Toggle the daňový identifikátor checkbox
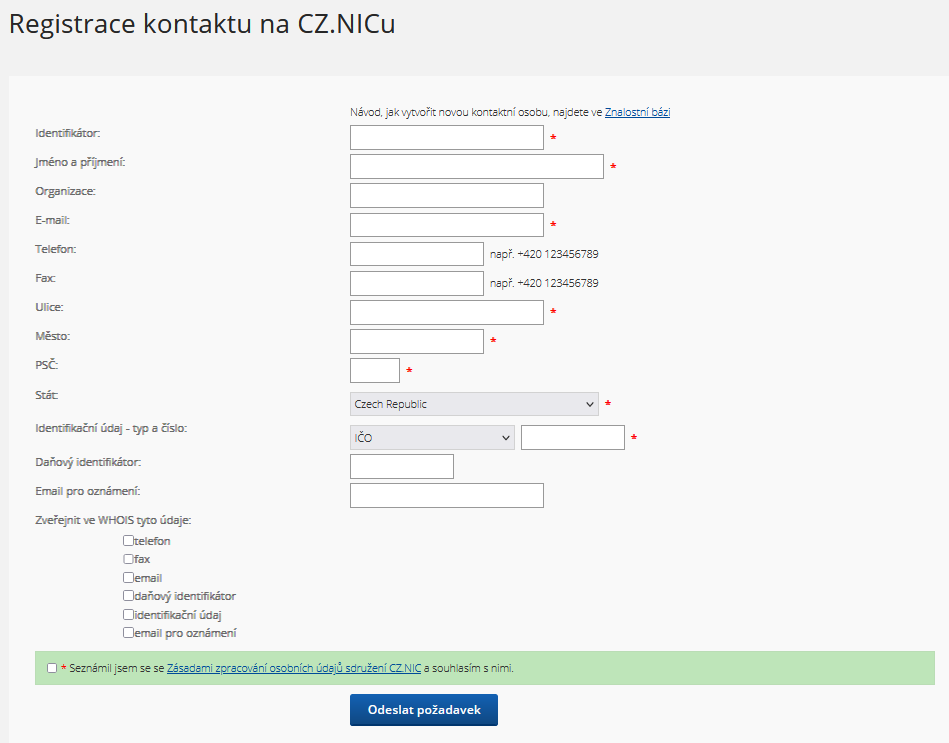The width and height of the screenshot is (949, 743). 128,595
